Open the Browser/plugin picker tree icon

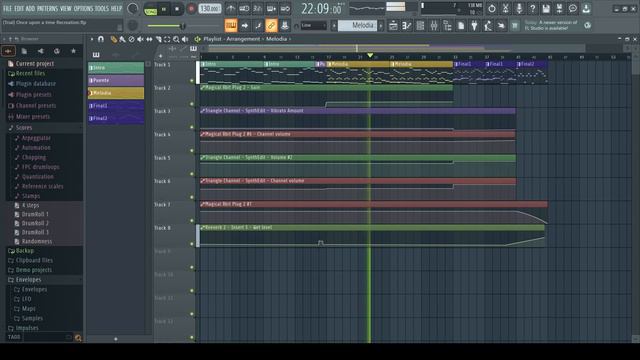pyautogui.click(x=447, y=26)
